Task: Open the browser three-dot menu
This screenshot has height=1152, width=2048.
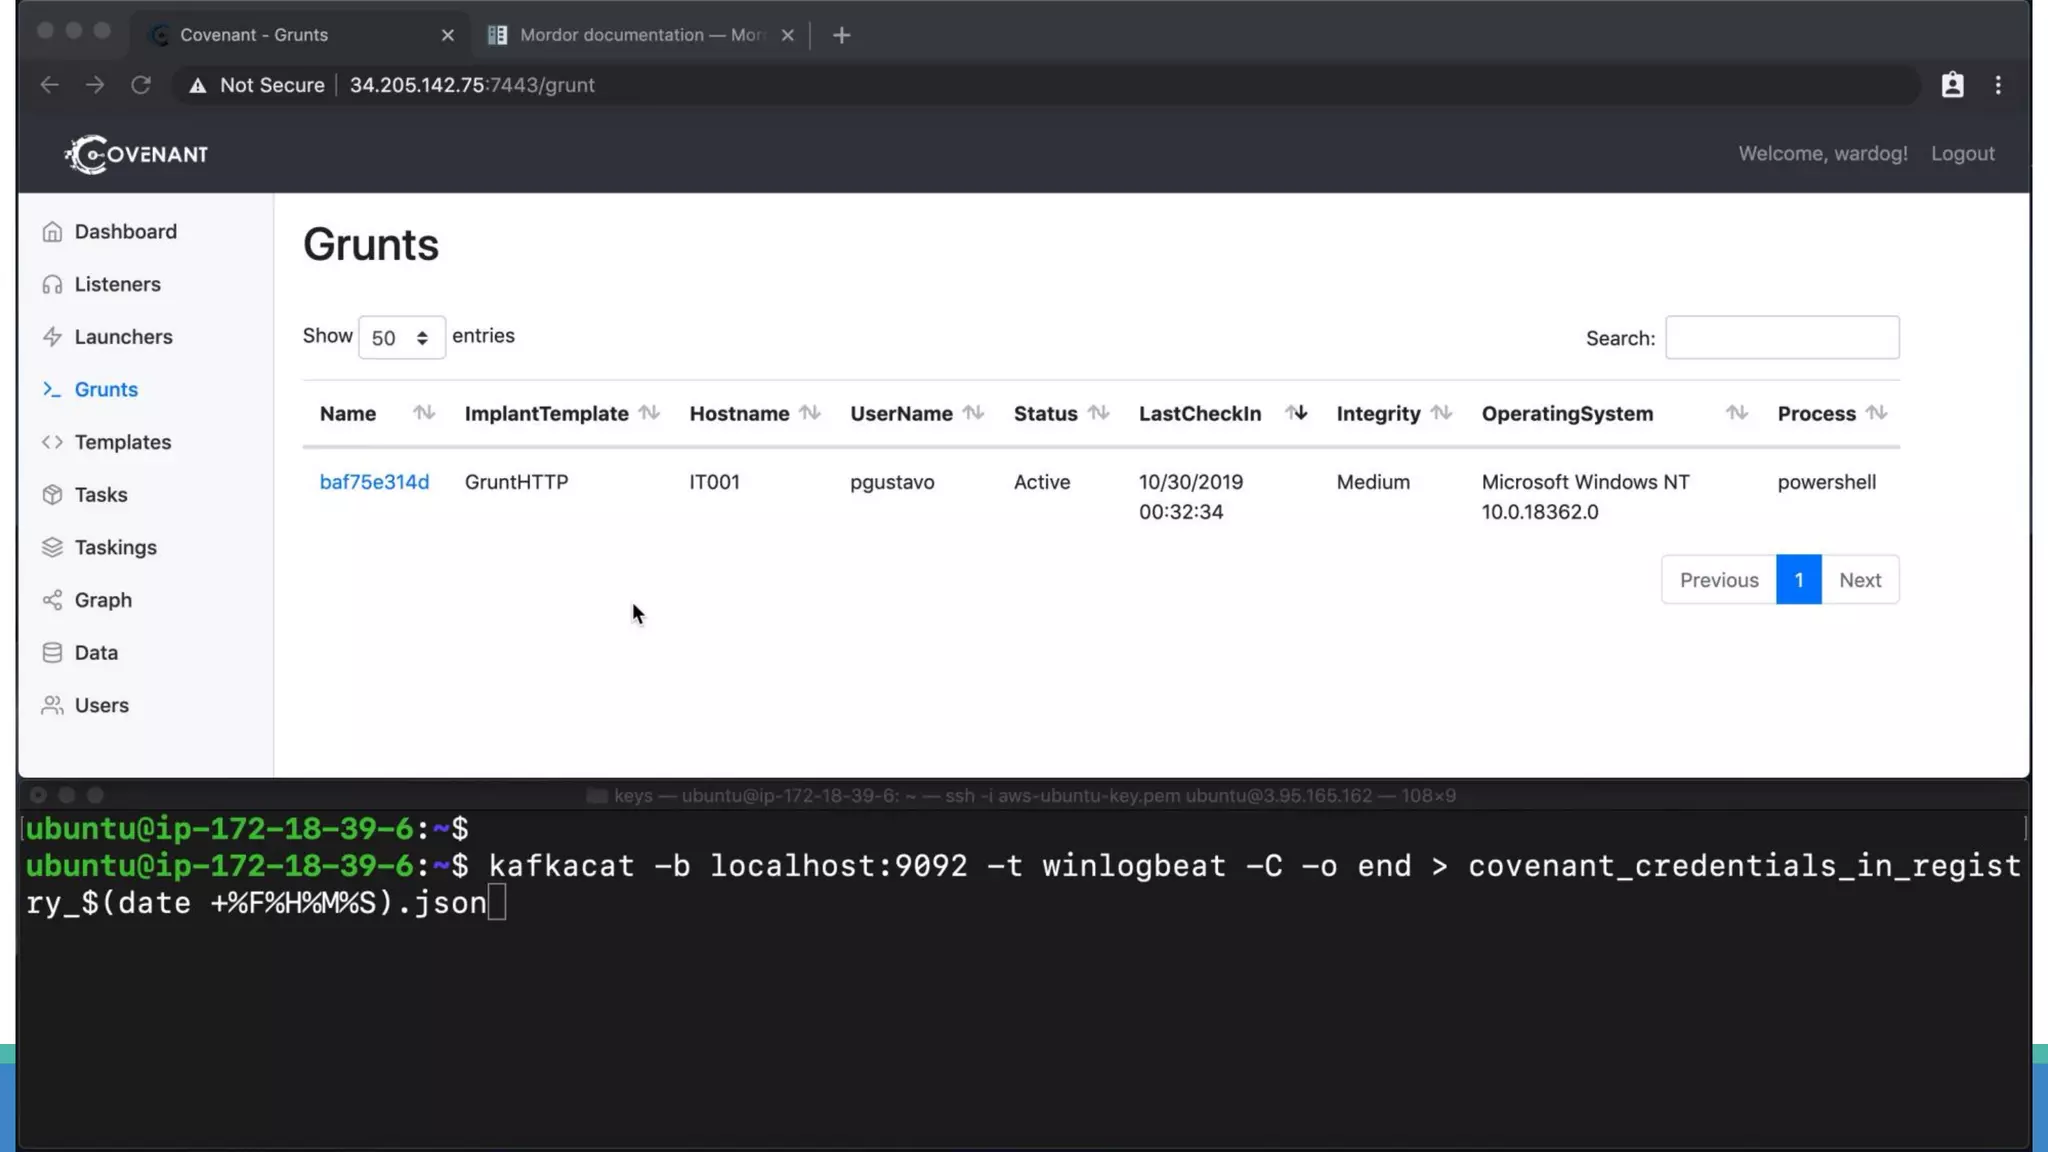Action: click(1998, 85)
